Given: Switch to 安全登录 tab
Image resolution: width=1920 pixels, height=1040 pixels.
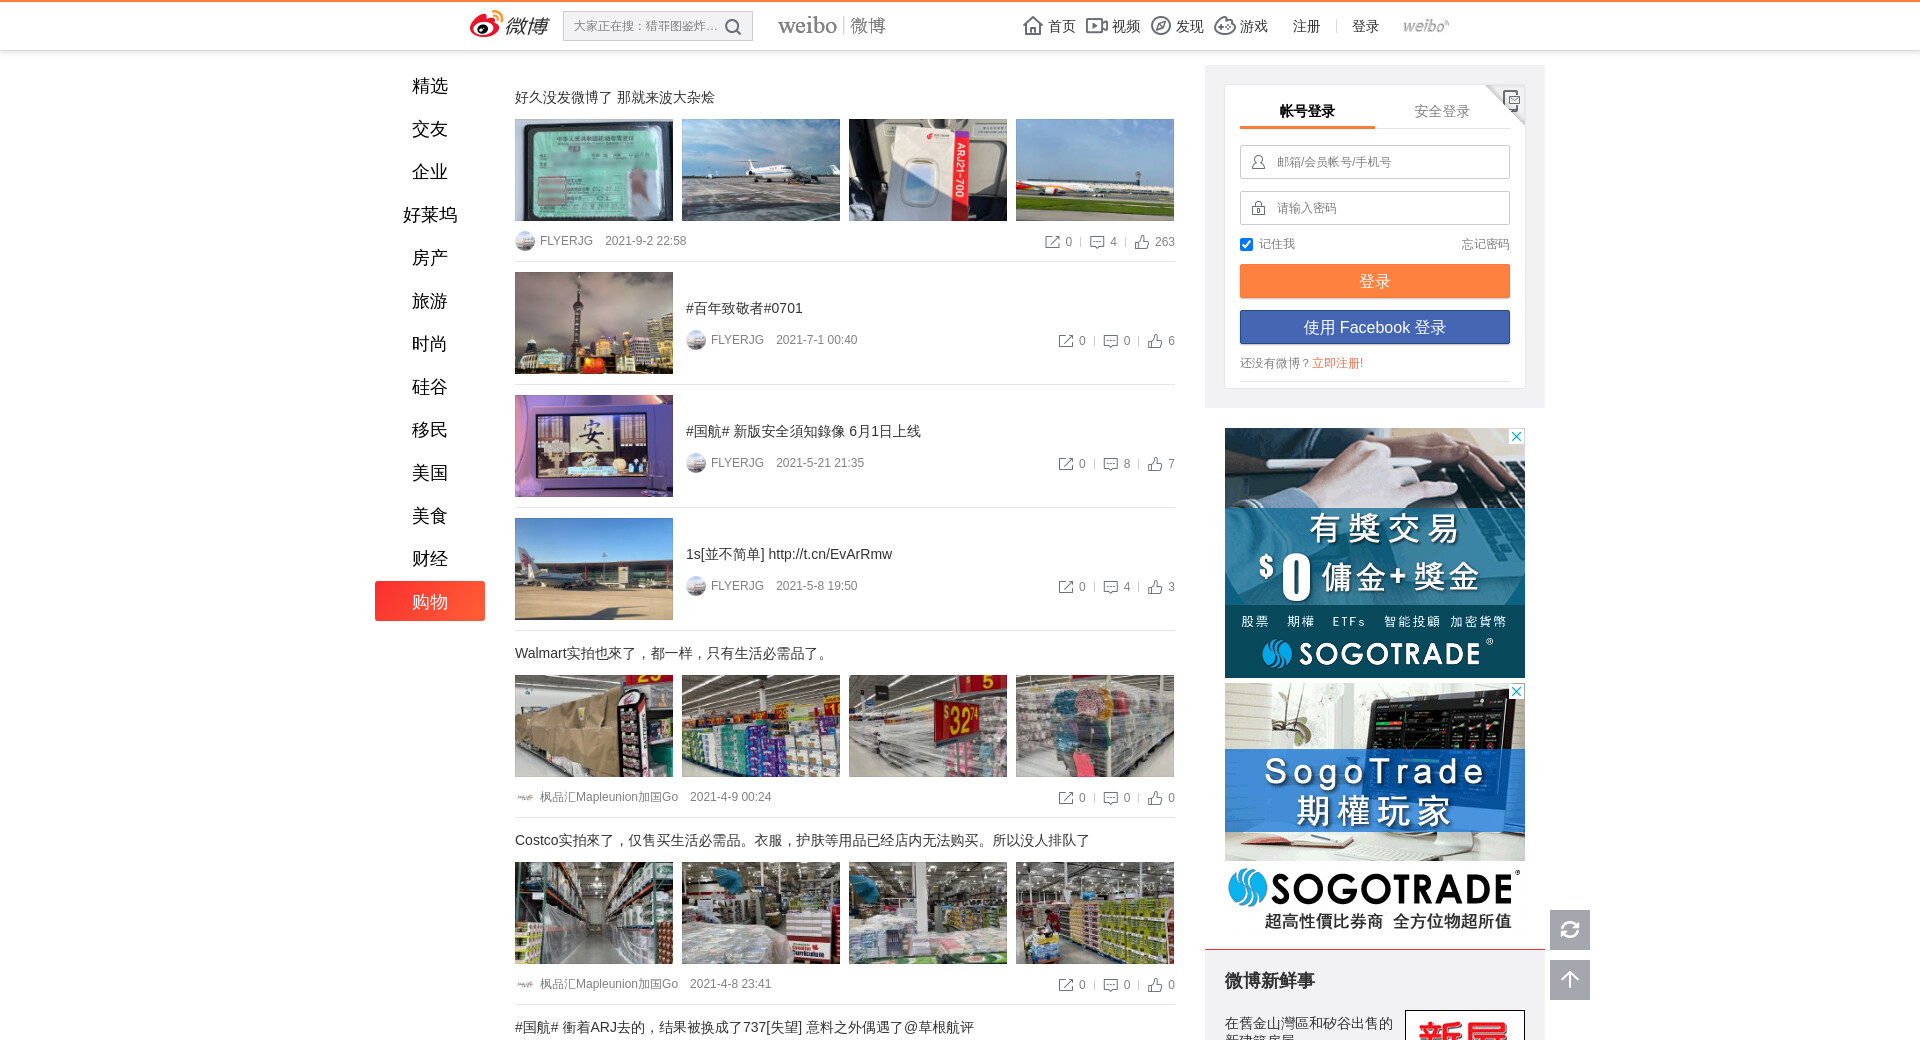Looking at the screenshot, I should click(x=1441, y=111).
